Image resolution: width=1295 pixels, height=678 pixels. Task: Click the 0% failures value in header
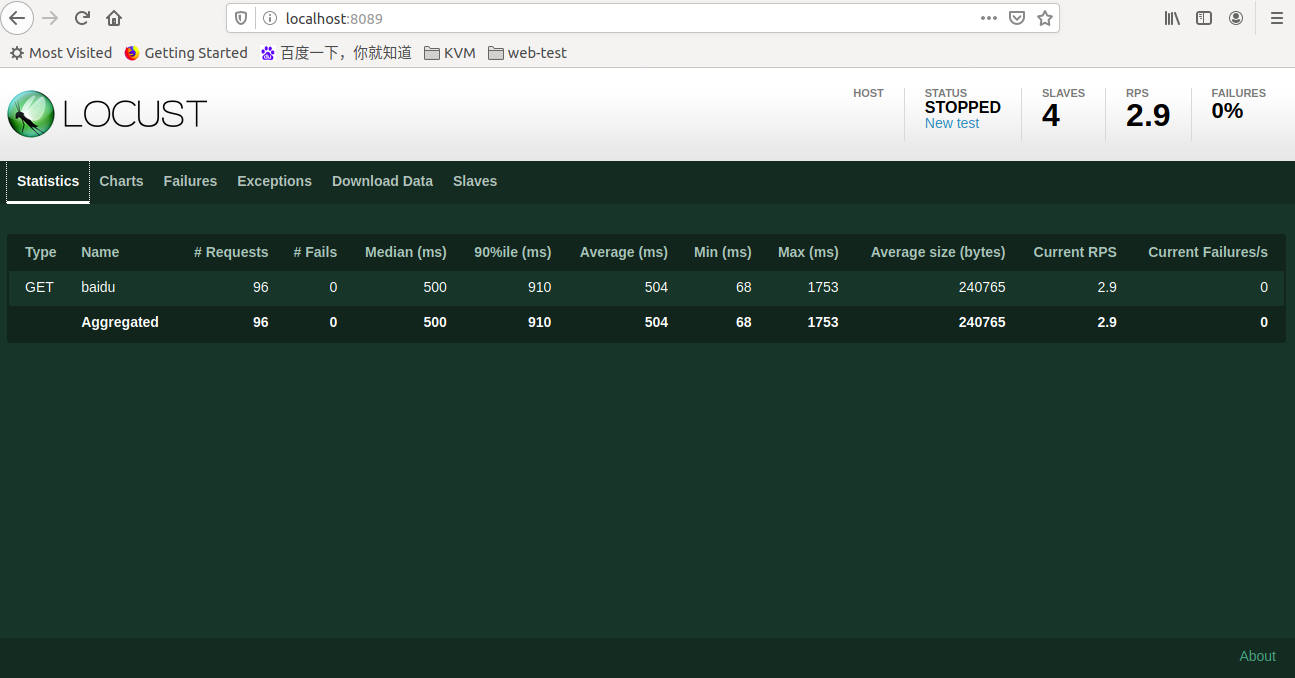coord(1227,111)
